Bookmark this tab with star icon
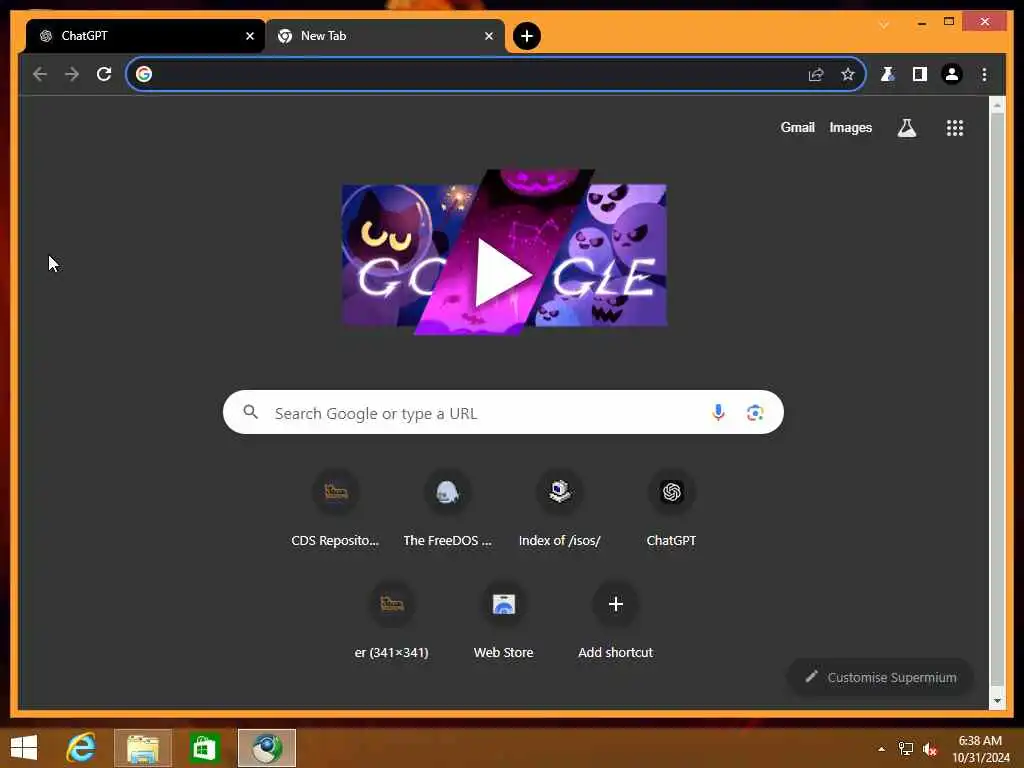1024x768 pixels. [848, 74]
